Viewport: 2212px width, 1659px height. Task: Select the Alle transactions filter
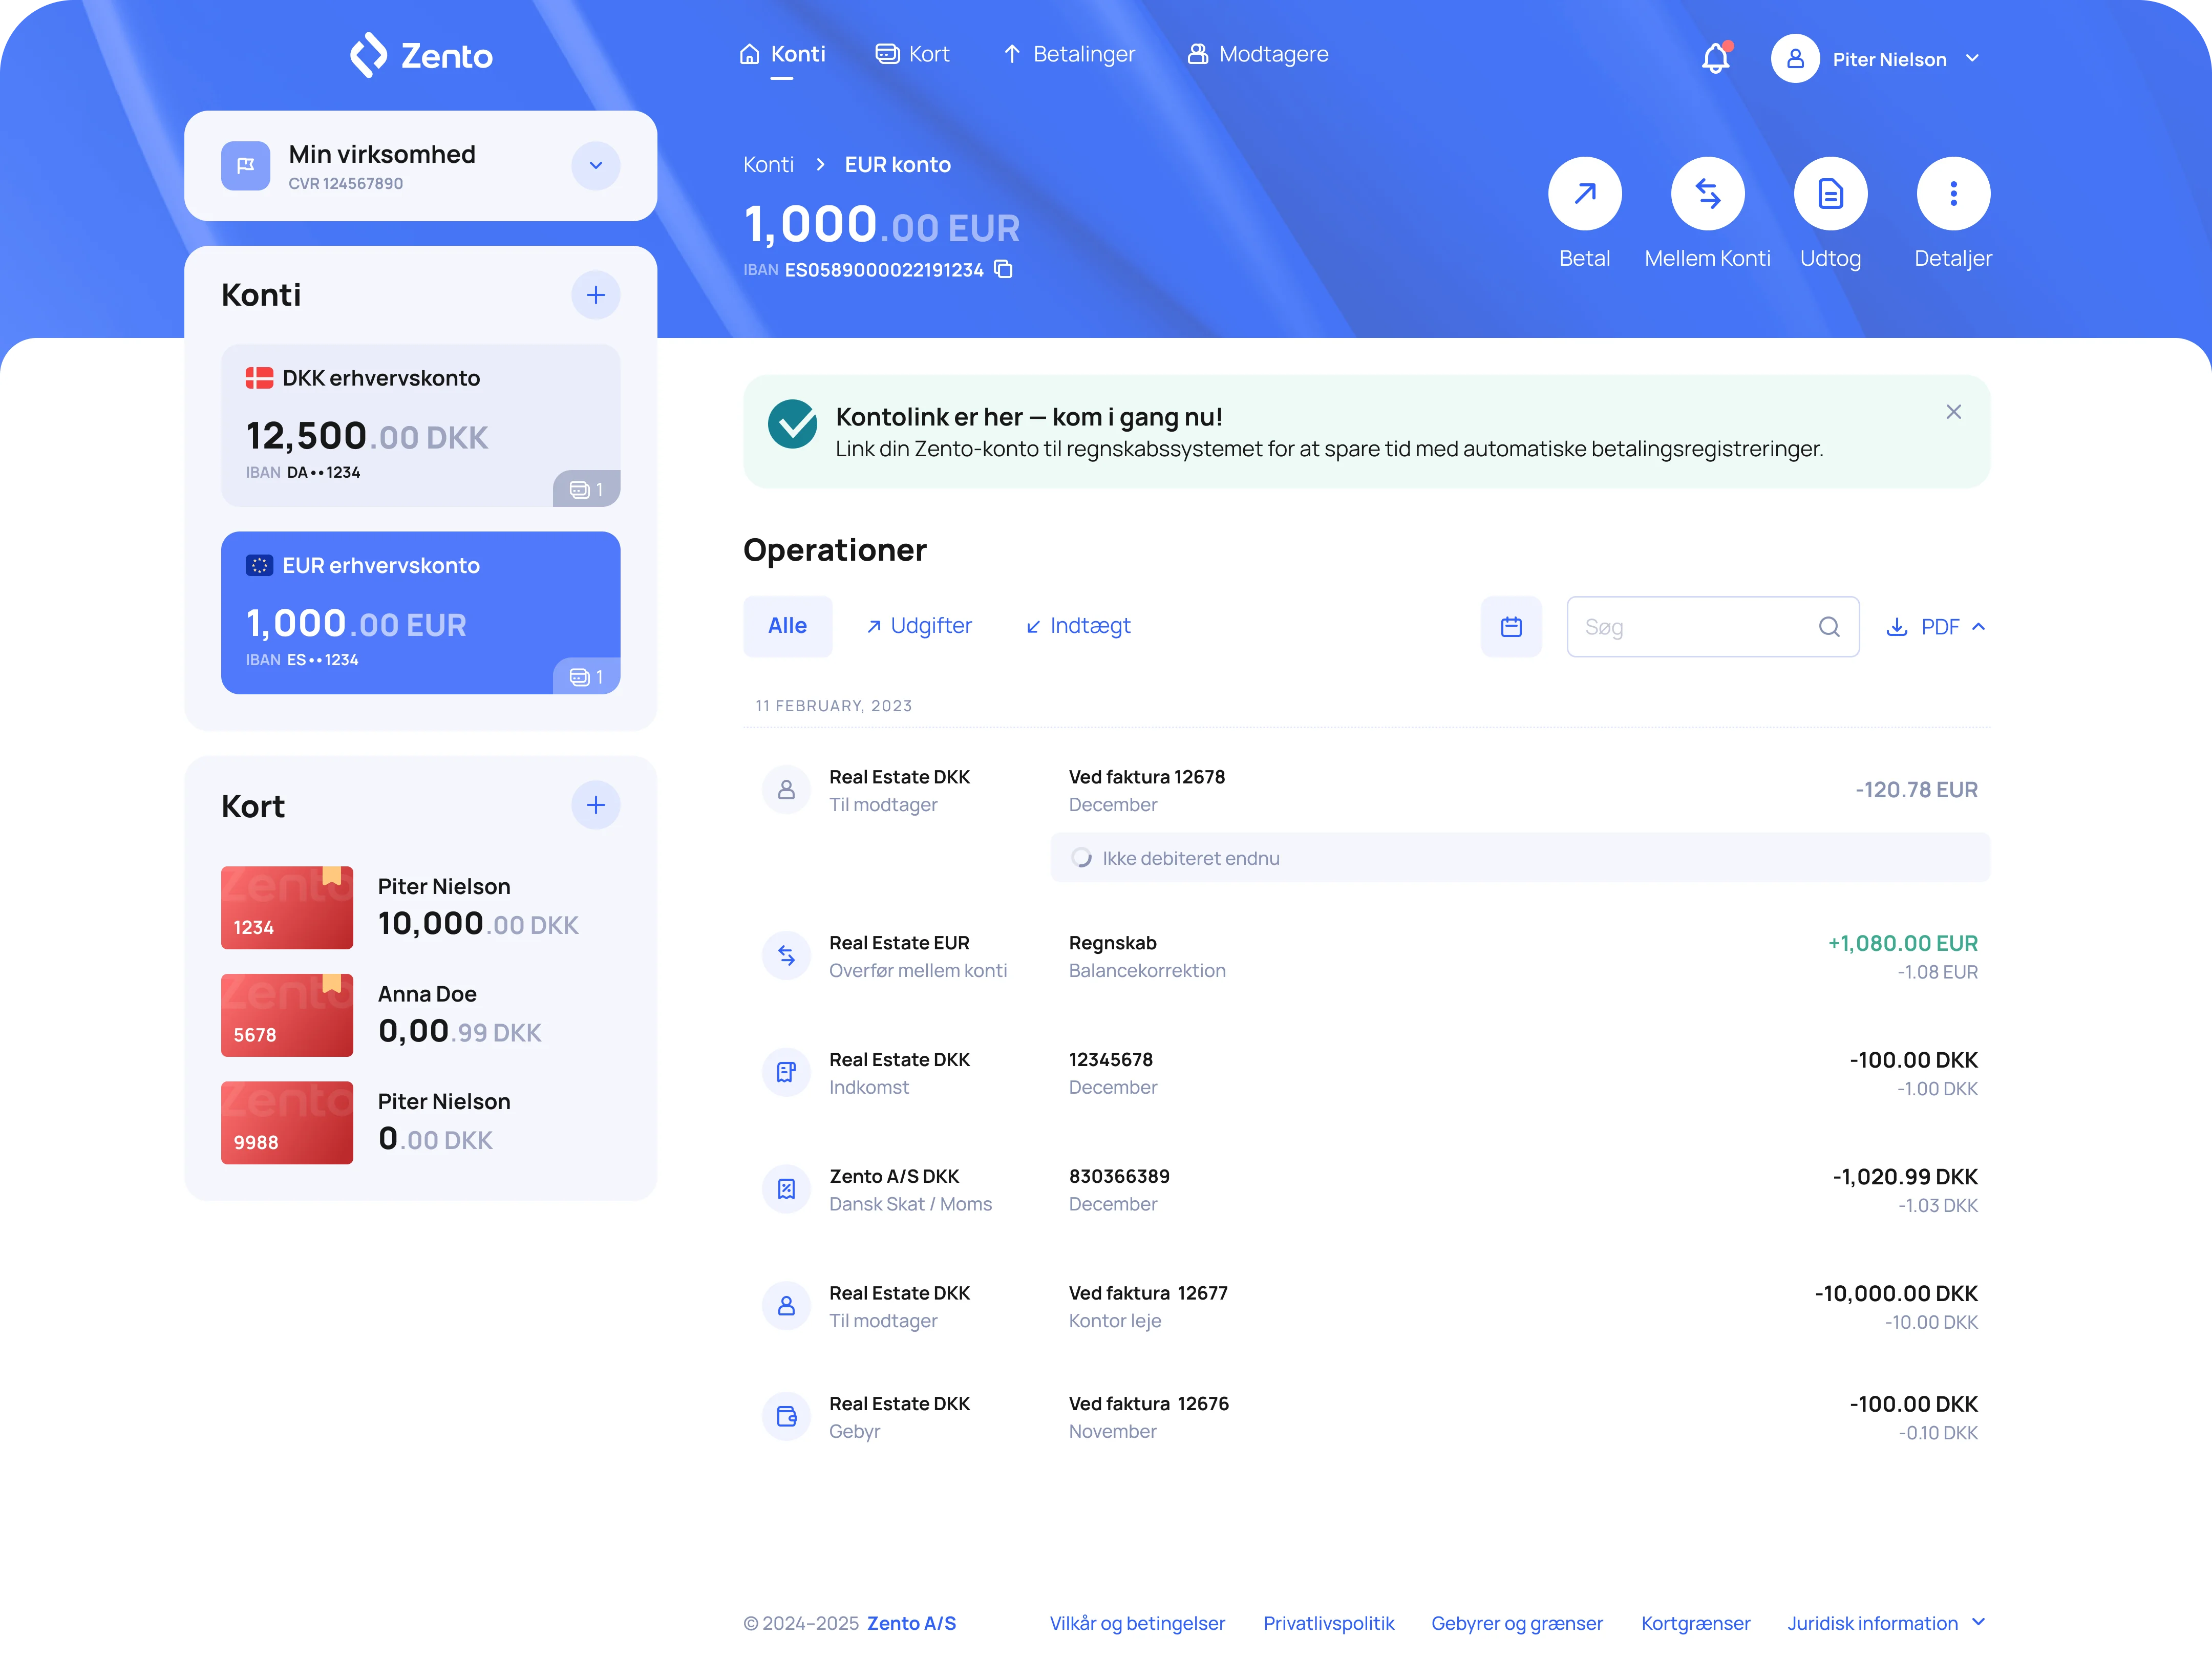pyautogui.click(x=787, y=626)
